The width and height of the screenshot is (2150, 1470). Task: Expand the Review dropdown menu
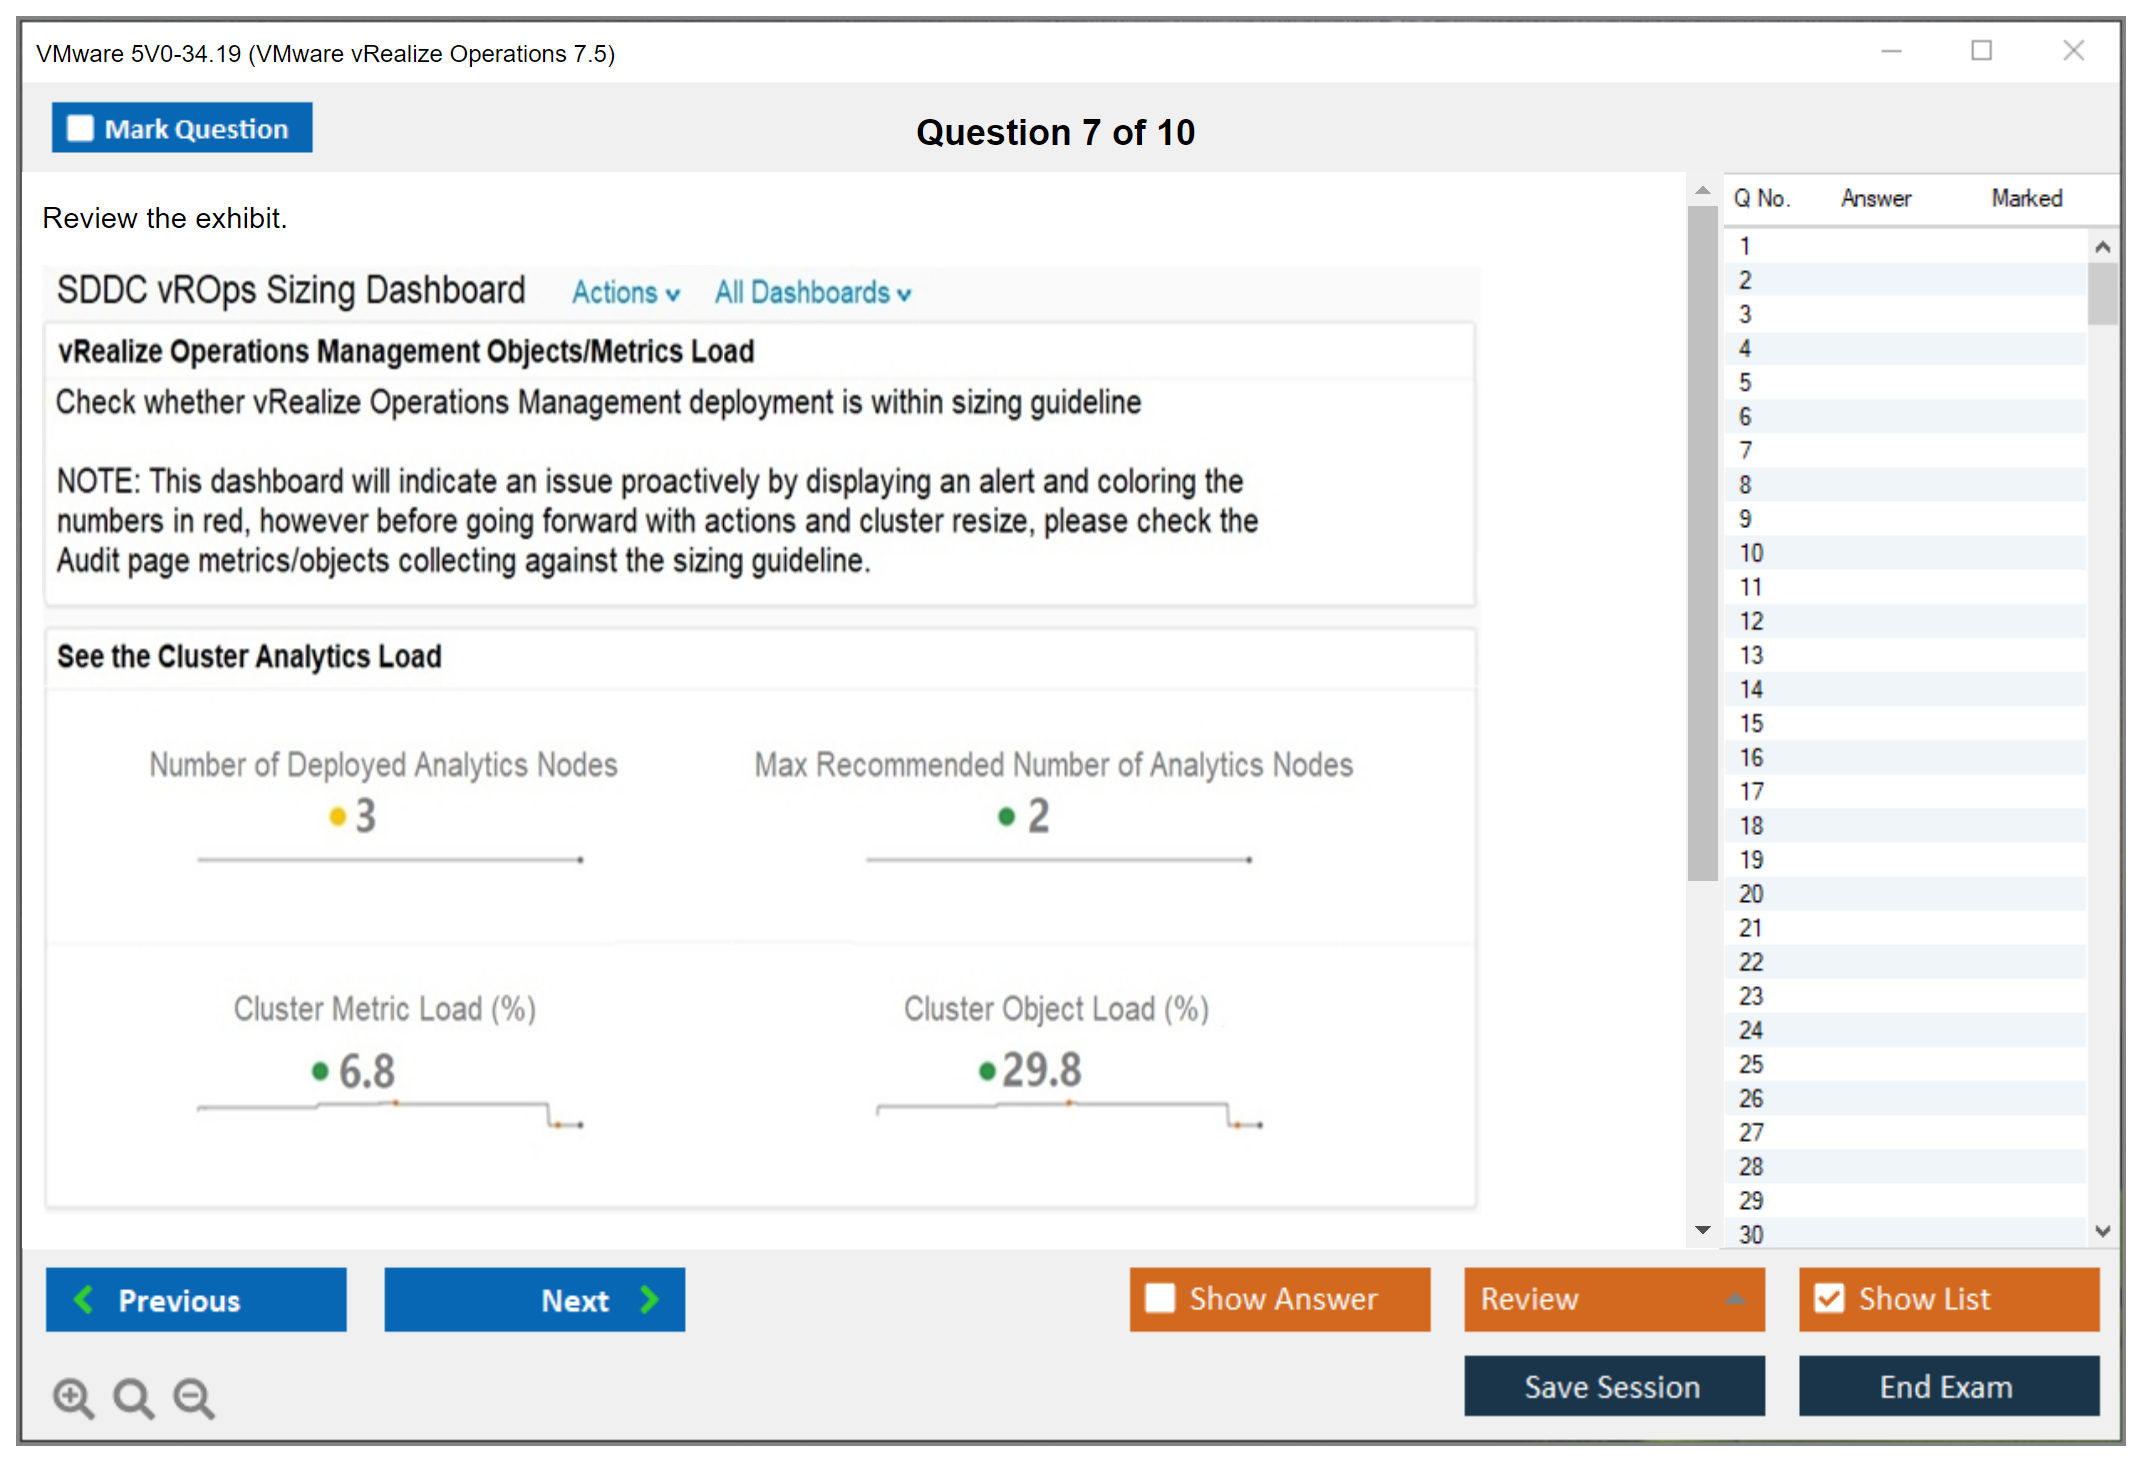(1735, 1299)
